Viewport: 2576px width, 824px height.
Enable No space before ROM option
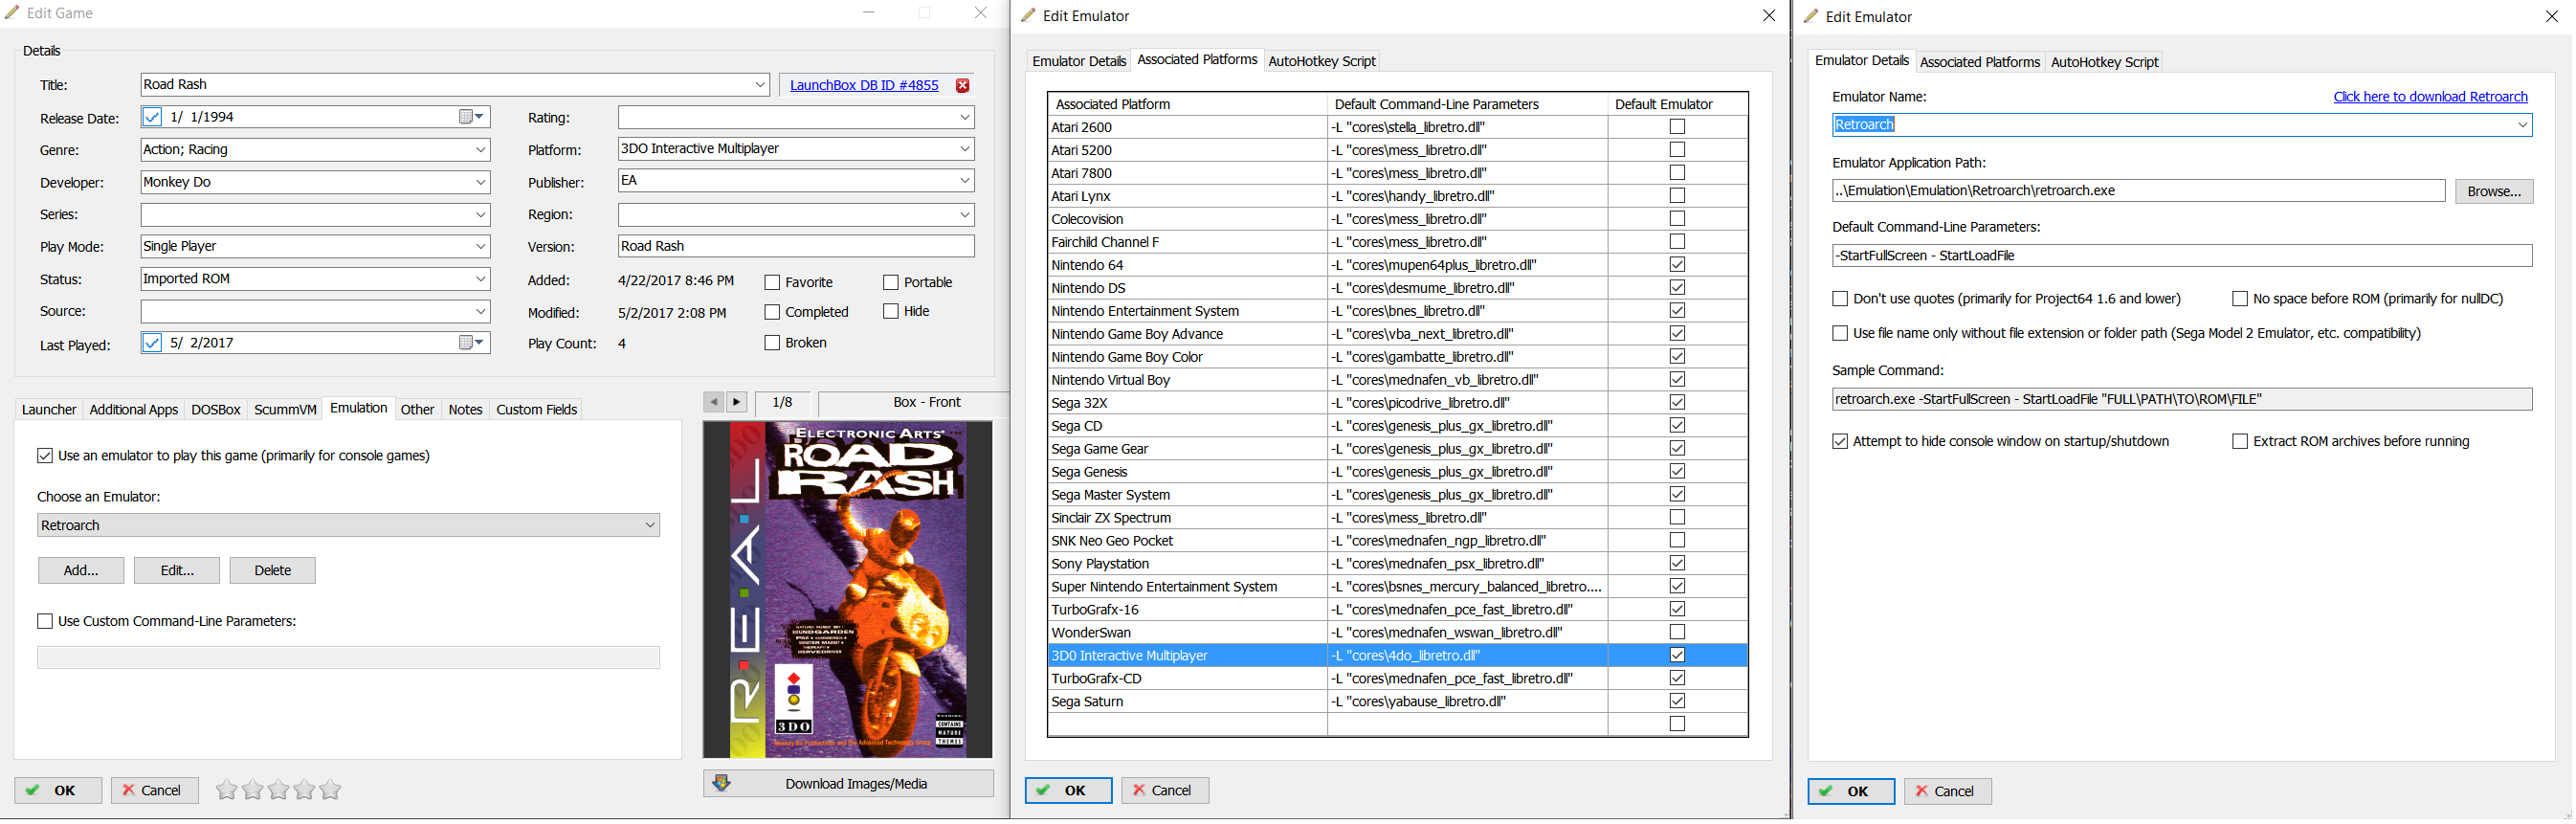pyautogui.click(x=2241, y=299)
